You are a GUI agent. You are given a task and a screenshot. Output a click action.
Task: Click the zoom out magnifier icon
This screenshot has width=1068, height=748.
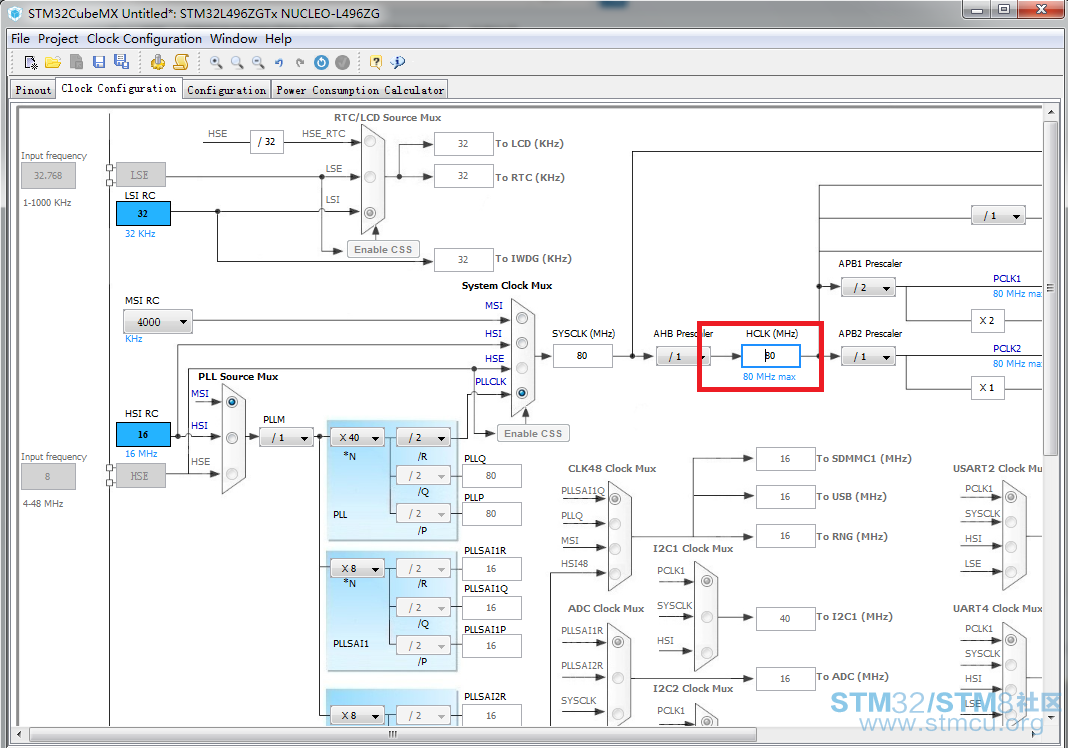point(258,63)
